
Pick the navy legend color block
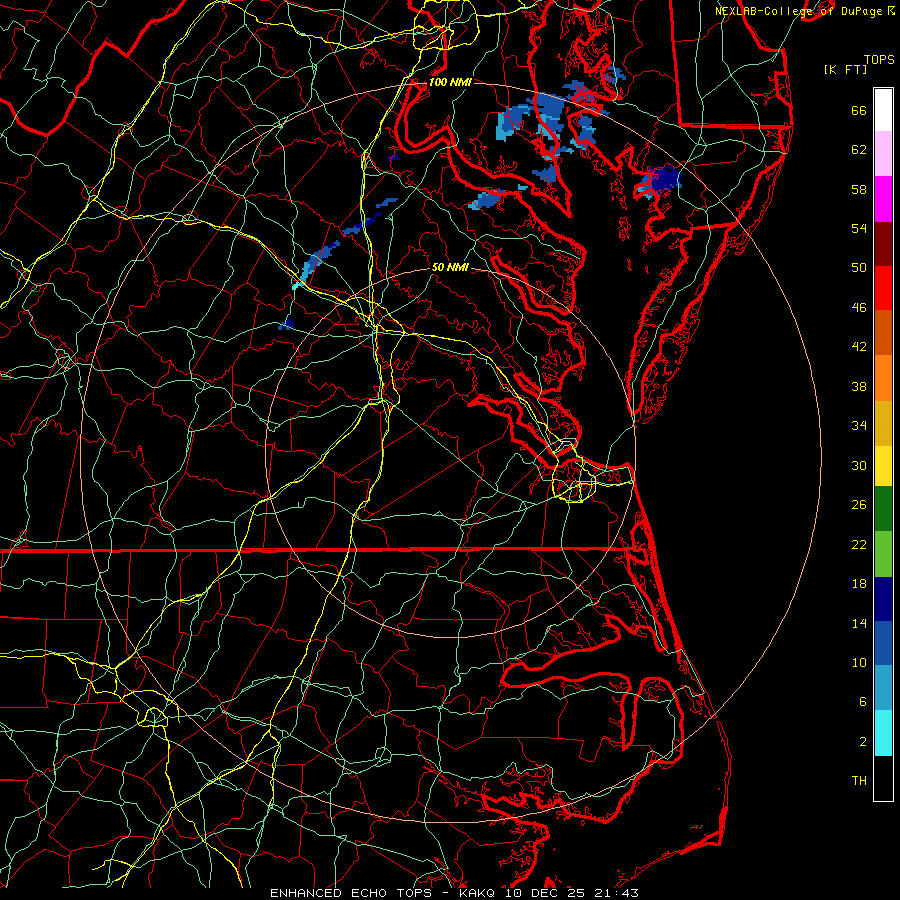point(883,599)
